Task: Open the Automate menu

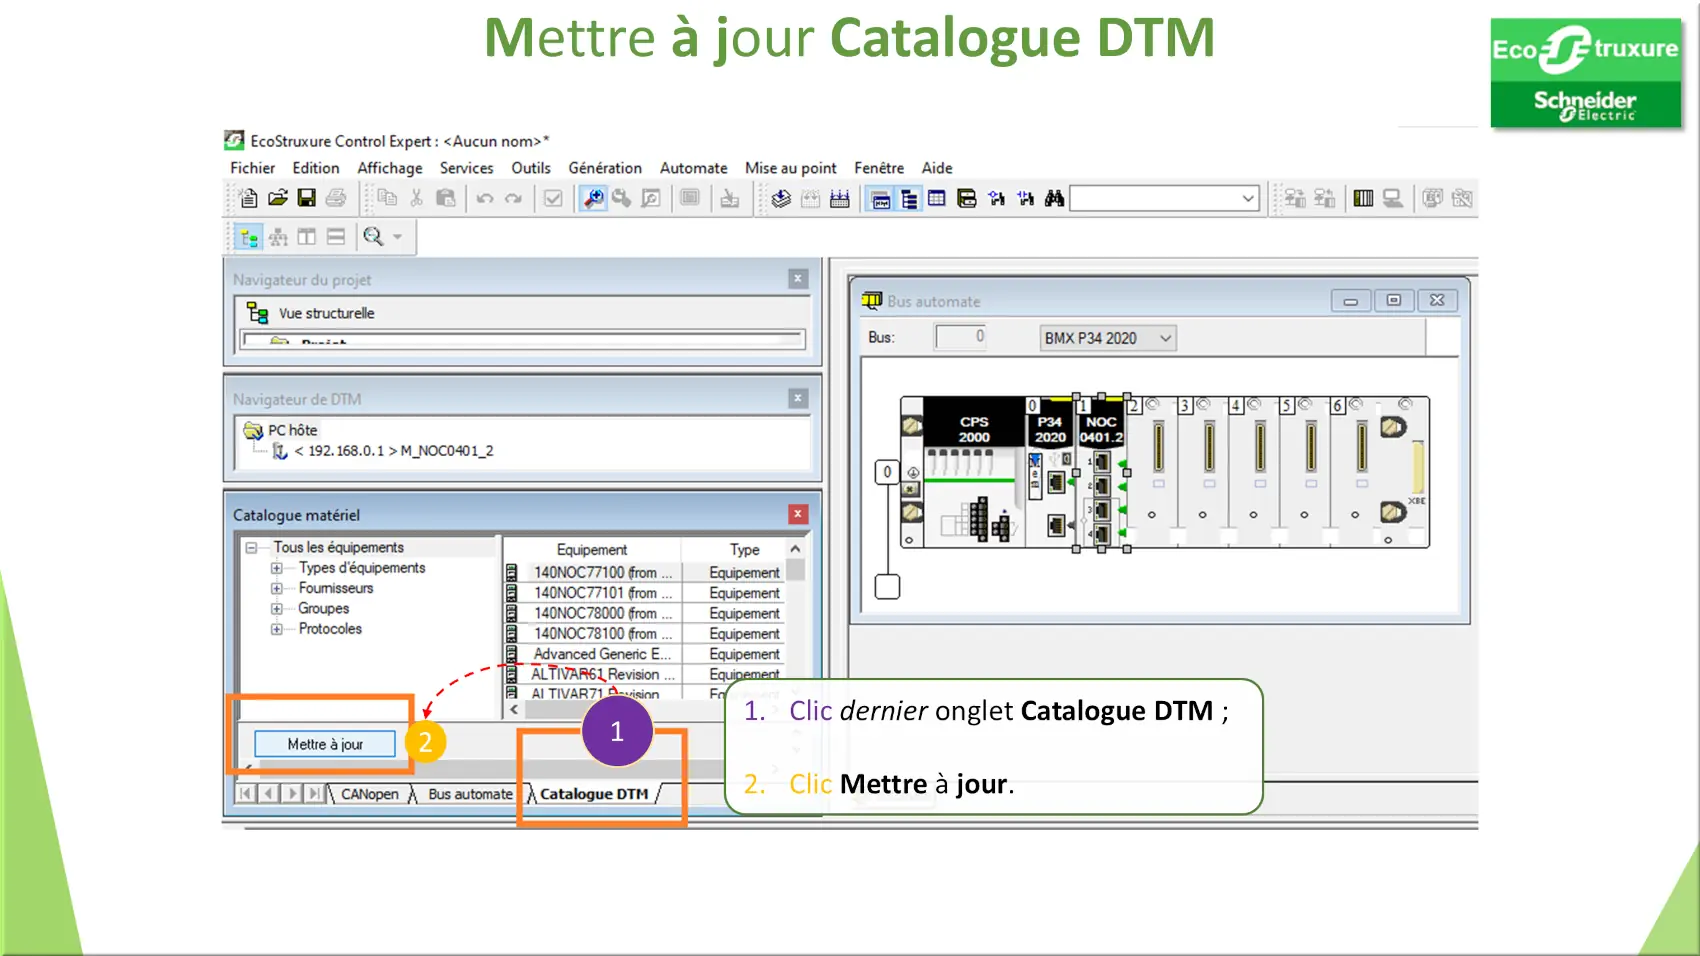Action: [x=693, y=168]
